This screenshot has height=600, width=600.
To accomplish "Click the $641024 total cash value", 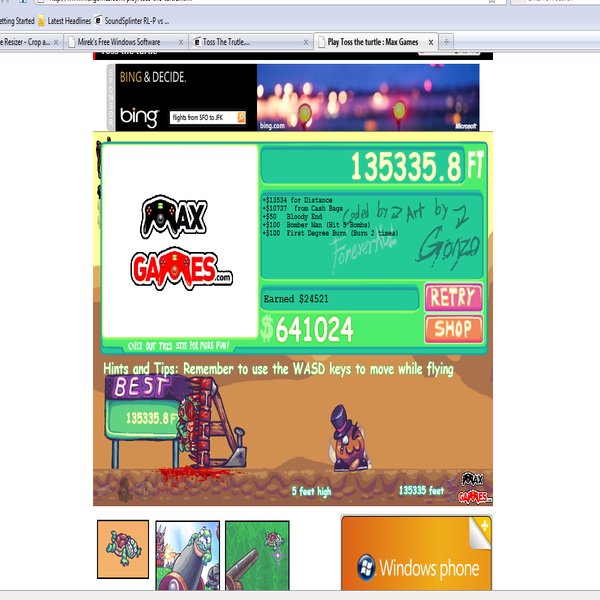I will point(307,329).
